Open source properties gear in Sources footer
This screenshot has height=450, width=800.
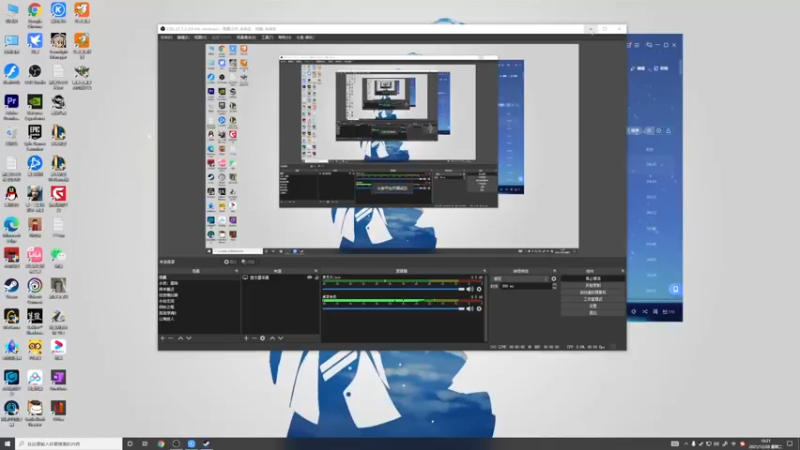263,338
